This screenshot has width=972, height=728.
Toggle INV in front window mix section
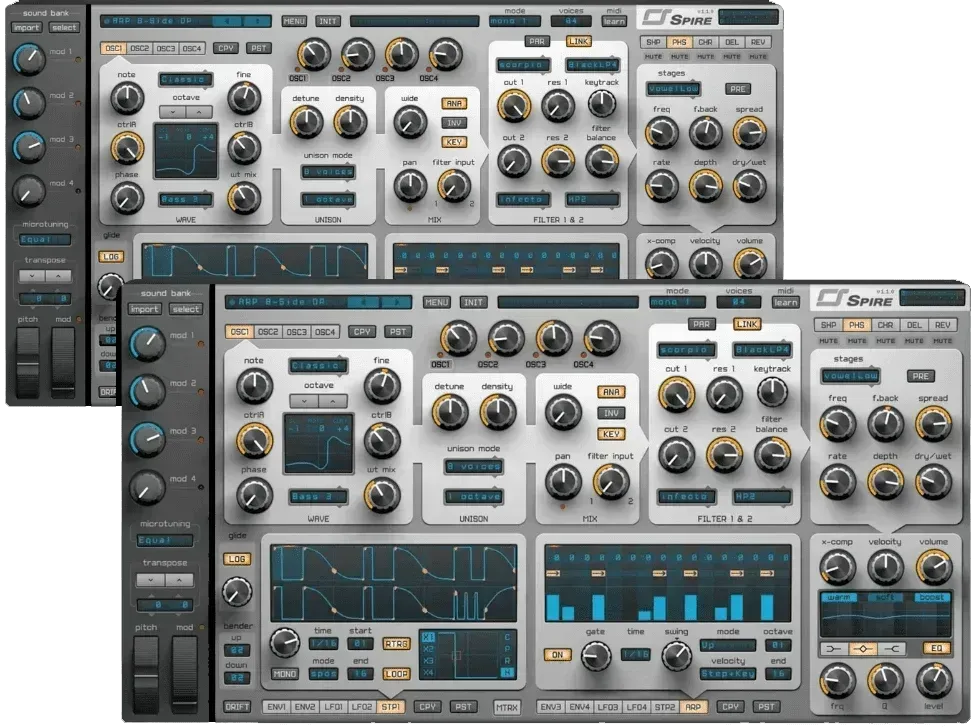click(x=611, y=414)
